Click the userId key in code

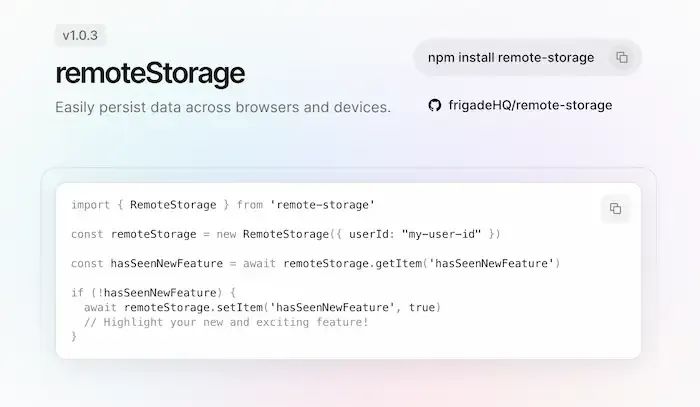tap(369, 234)
